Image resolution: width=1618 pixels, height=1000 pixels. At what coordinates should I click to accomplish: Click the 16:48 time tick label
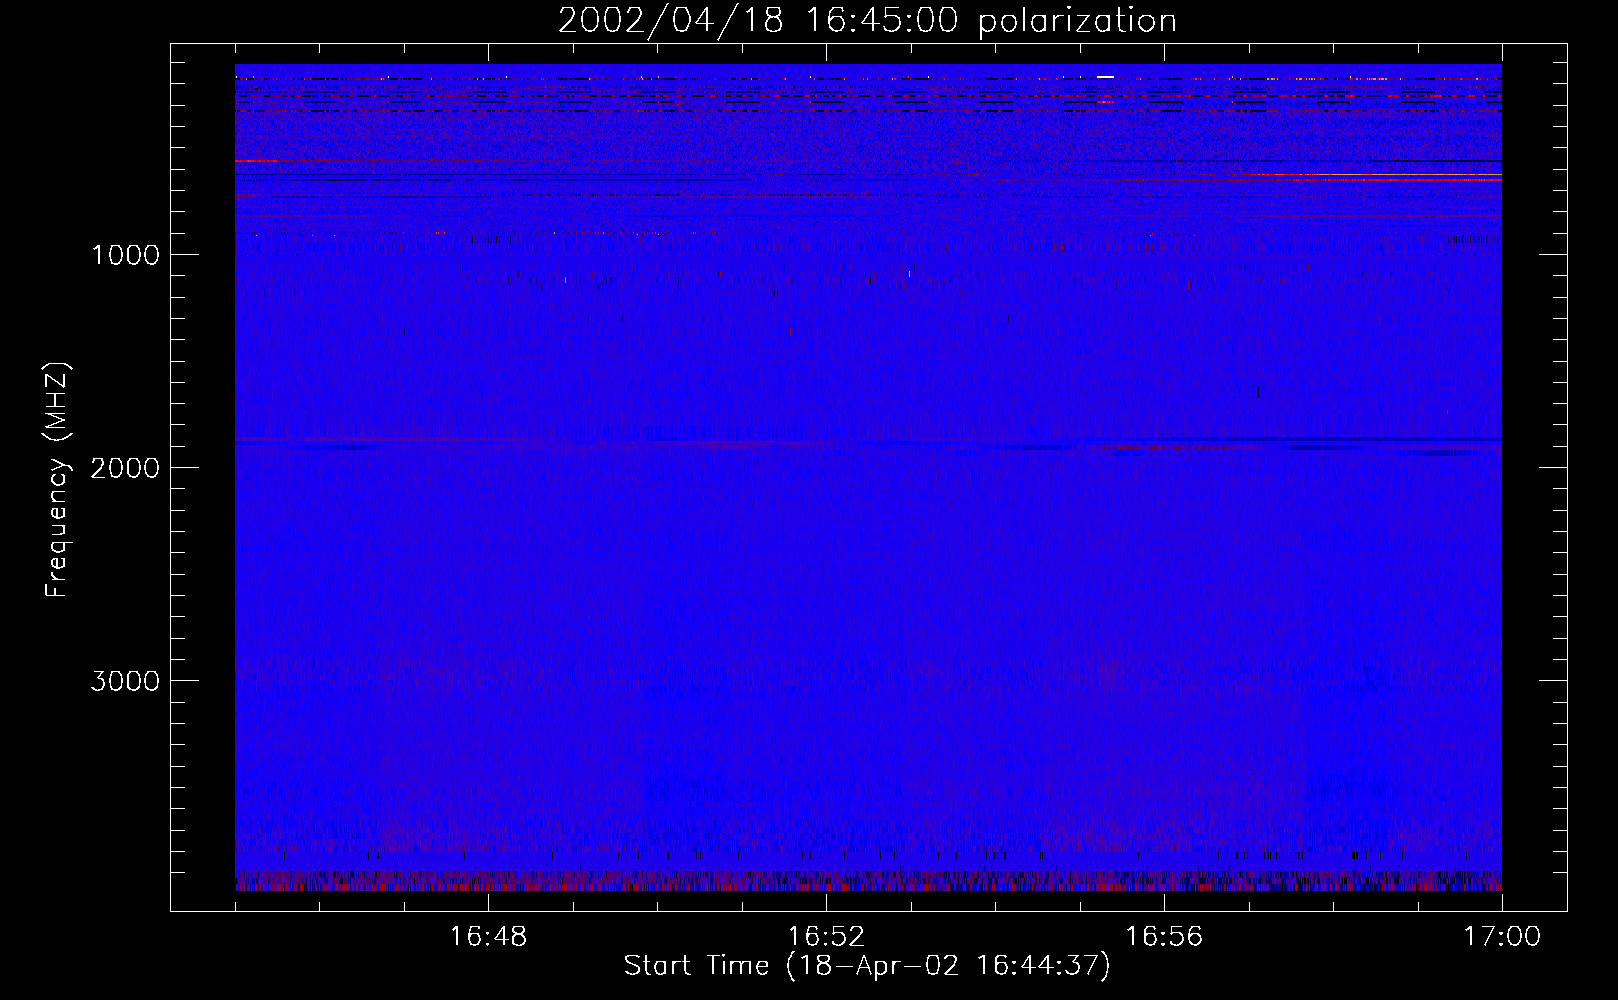pyautogui.click(x=488, y=937)
